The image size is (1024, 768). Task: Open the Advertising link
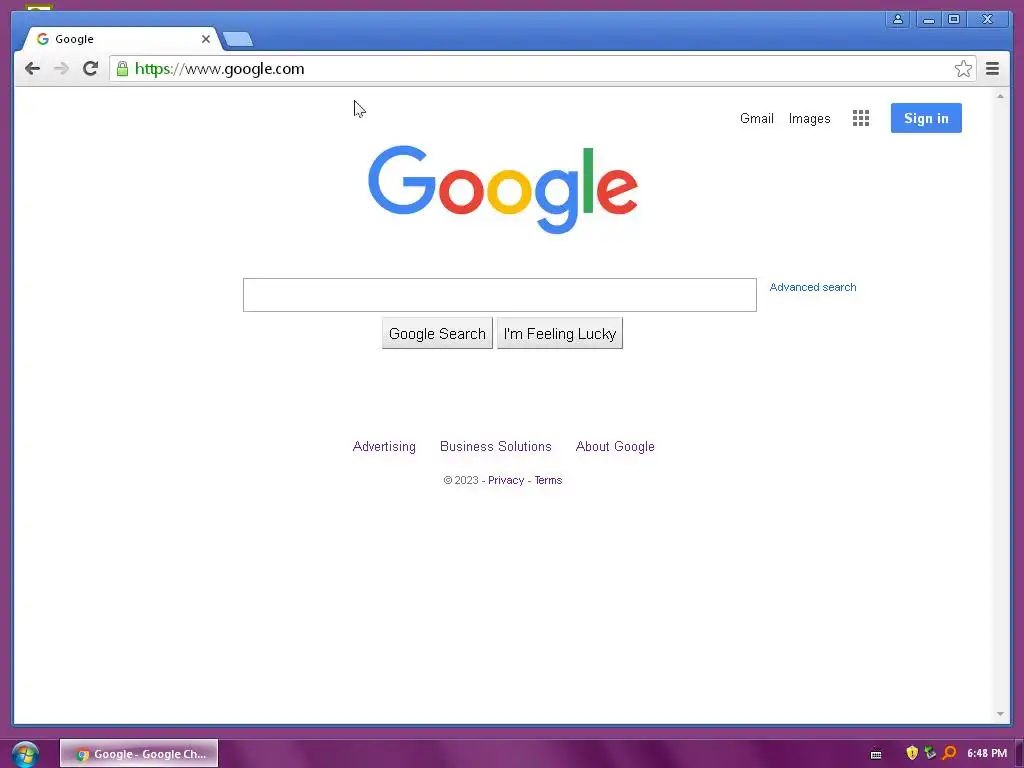click(384, 447)
